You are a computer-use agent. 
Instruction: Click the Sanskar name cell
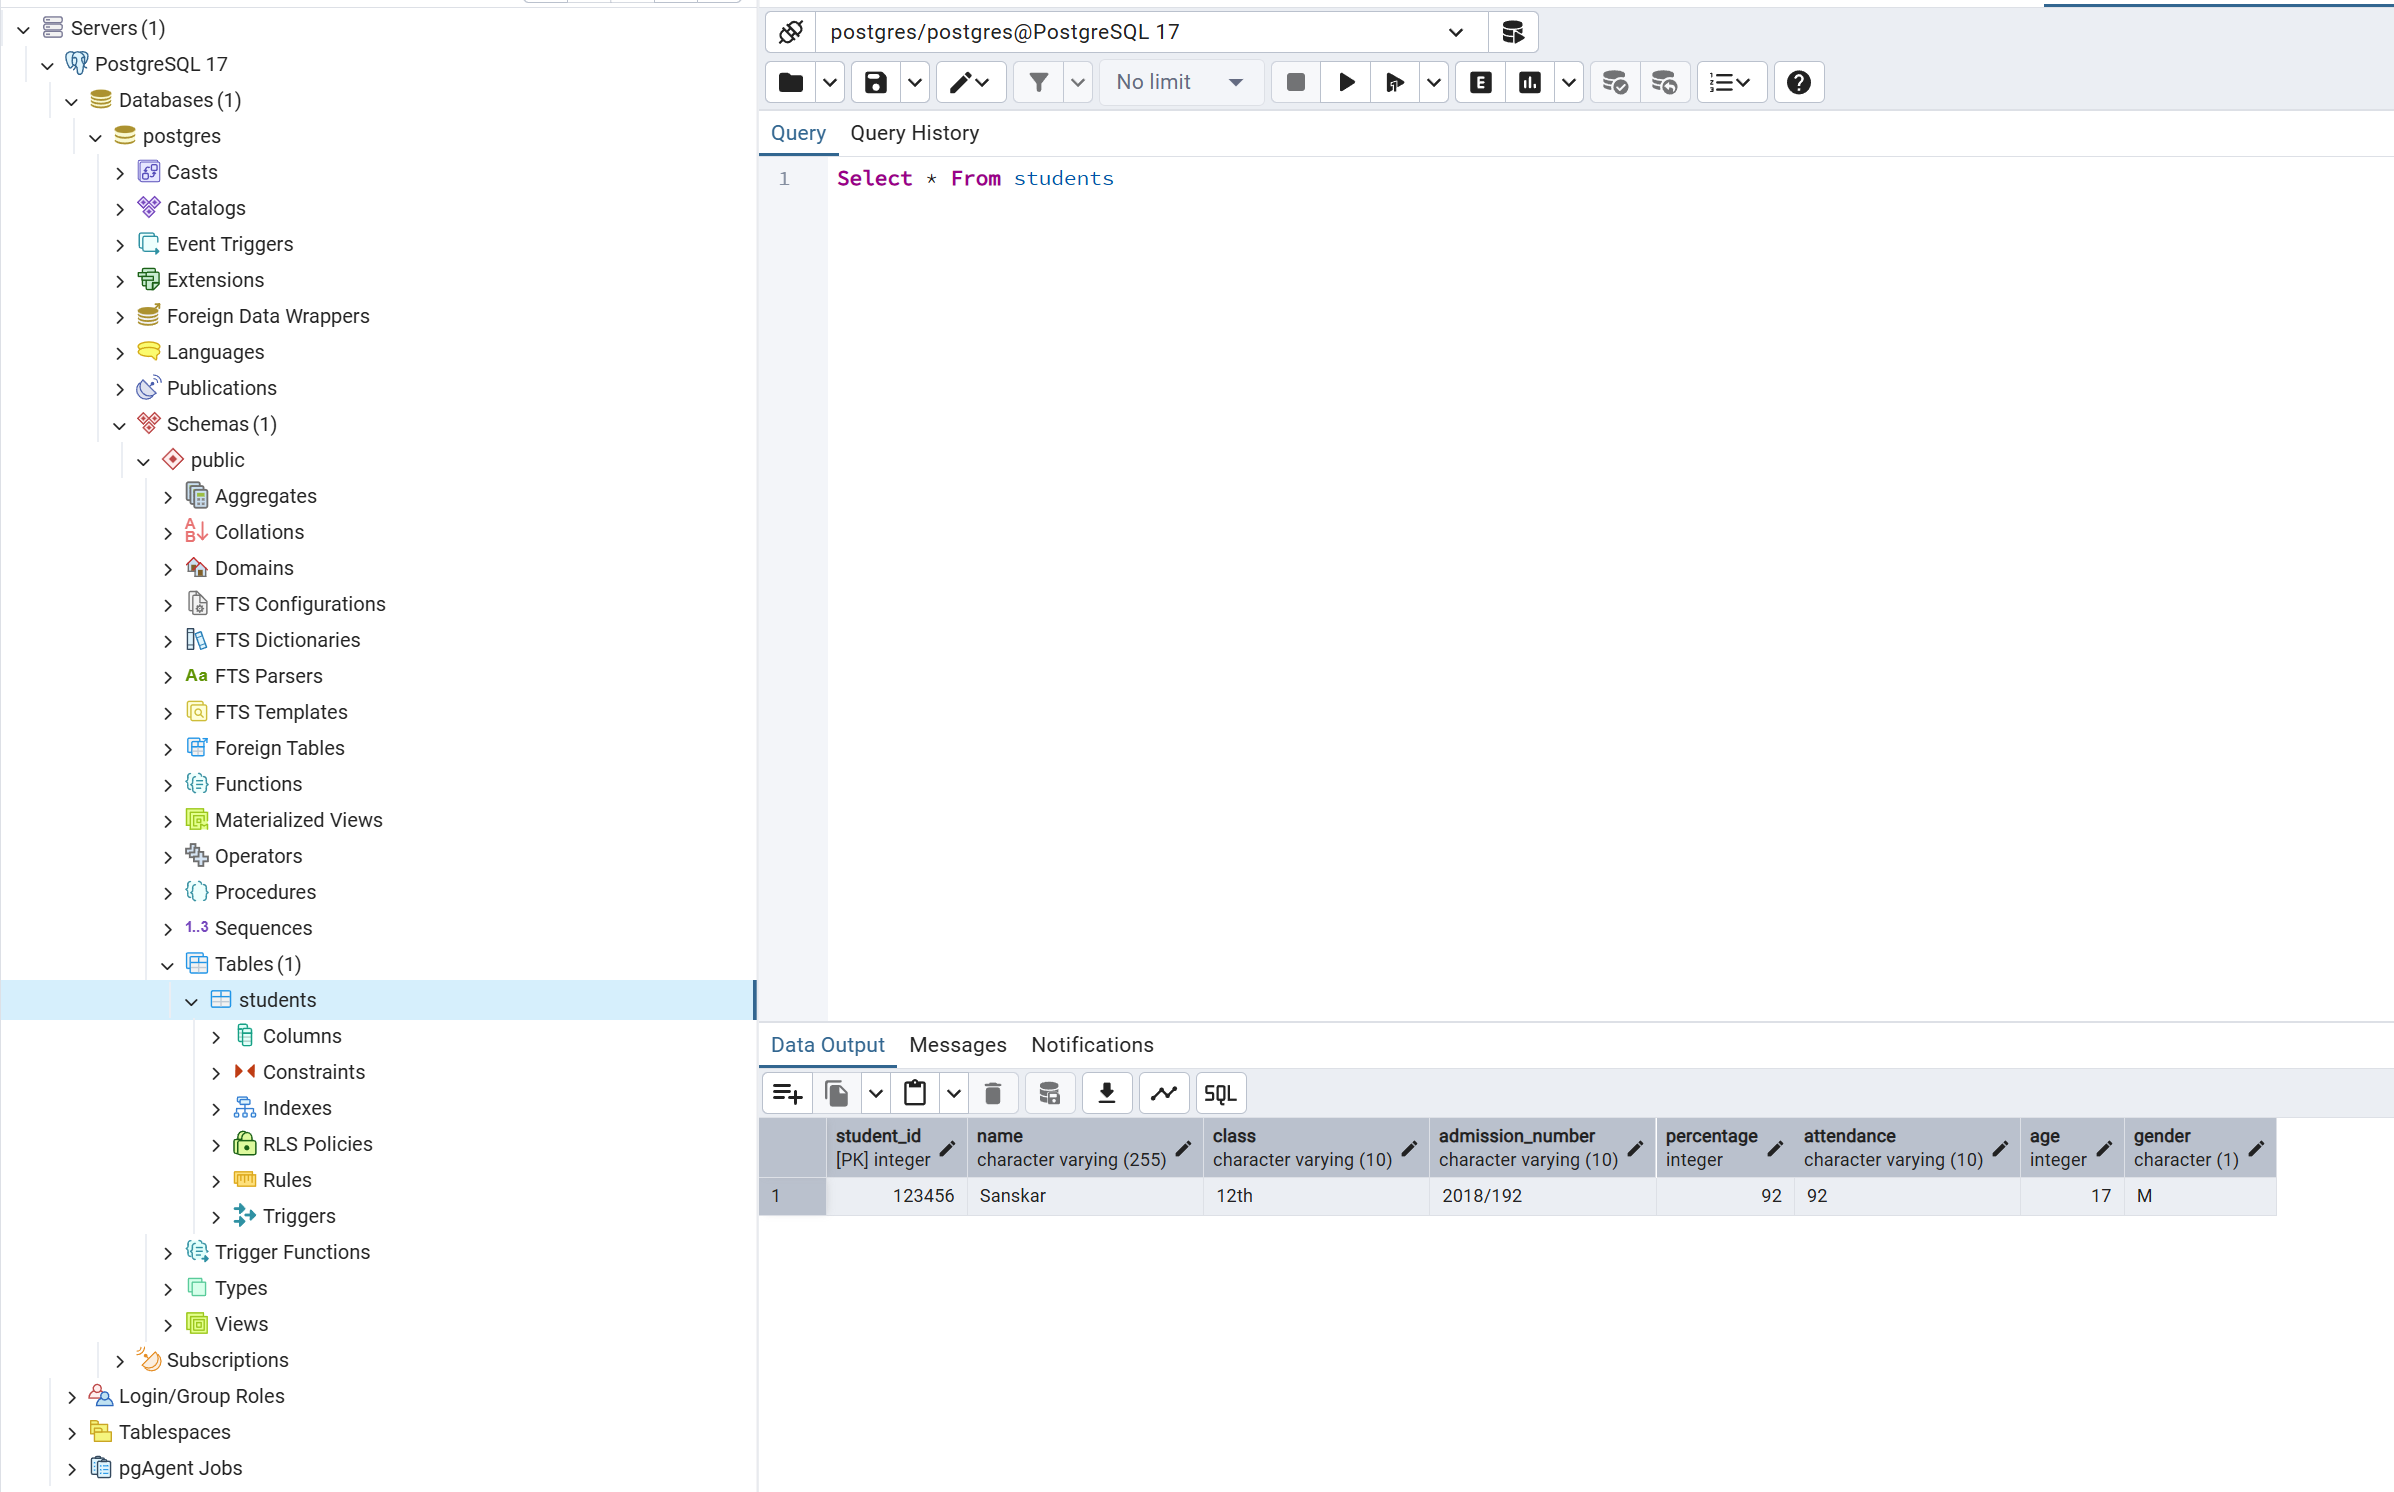click(1084, 1196)
